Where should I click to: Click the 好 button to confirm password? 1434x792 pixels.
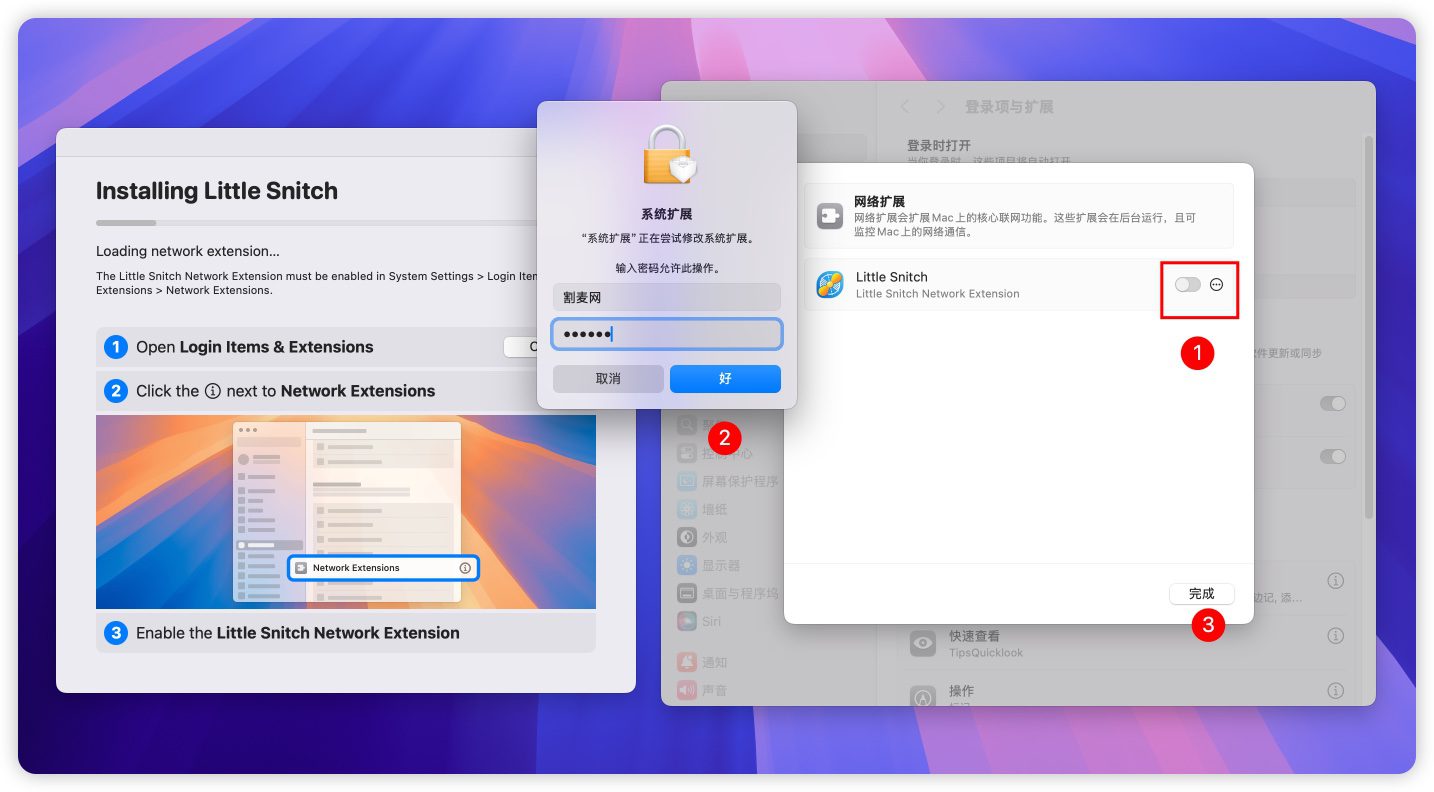[x=725, y=379]
